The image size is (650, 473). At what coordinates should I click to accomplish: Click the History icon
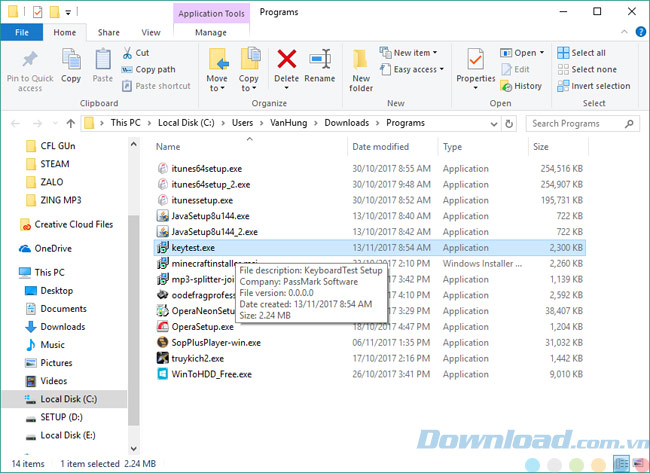(506, 86)
